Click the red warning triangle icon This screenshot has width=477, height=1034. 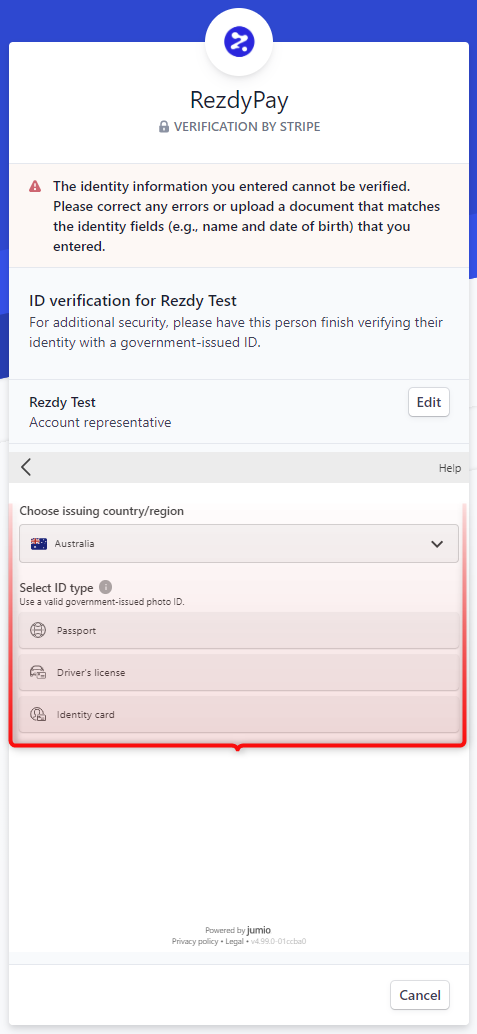(35, 187)
